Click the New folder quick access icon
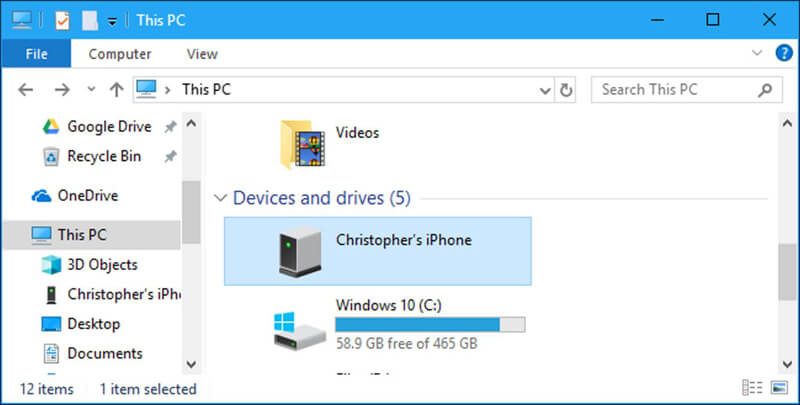The height and width of the screenshot is (405, 800). pyautogui.click(x=90, y=20)
